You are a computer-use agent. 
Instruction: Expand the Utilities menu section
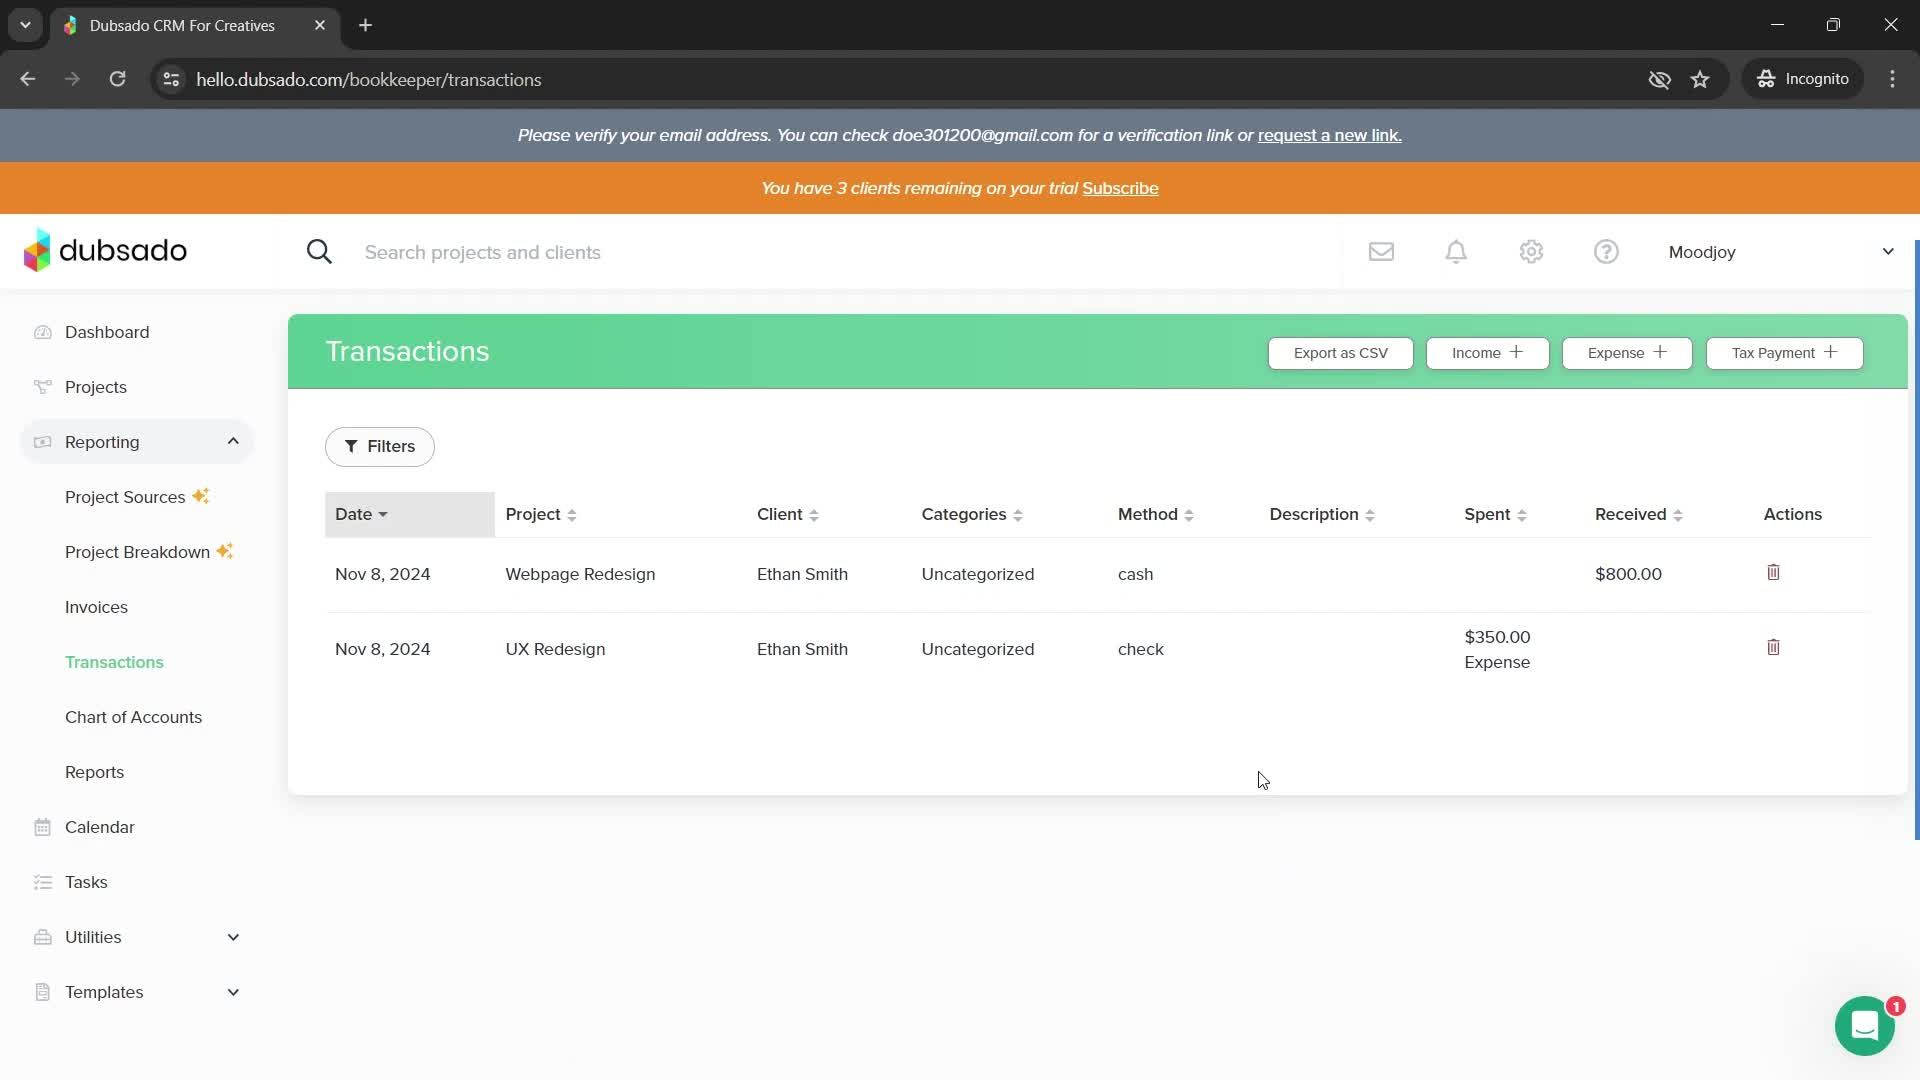coord(233,937)
